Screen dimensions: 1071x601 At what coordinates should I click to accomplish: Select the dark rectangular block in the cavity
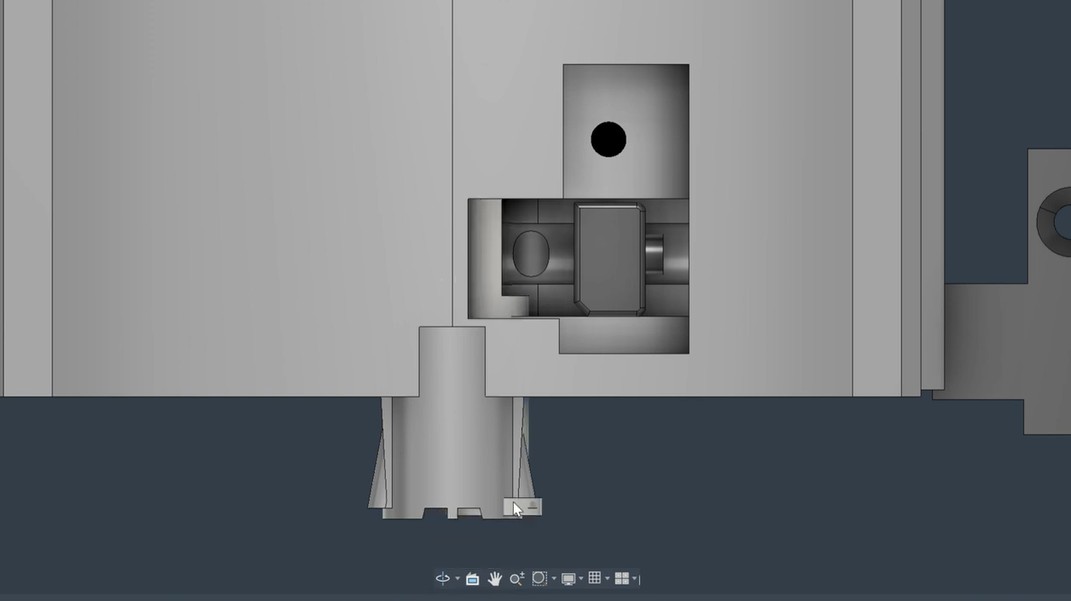pos(609,260)
